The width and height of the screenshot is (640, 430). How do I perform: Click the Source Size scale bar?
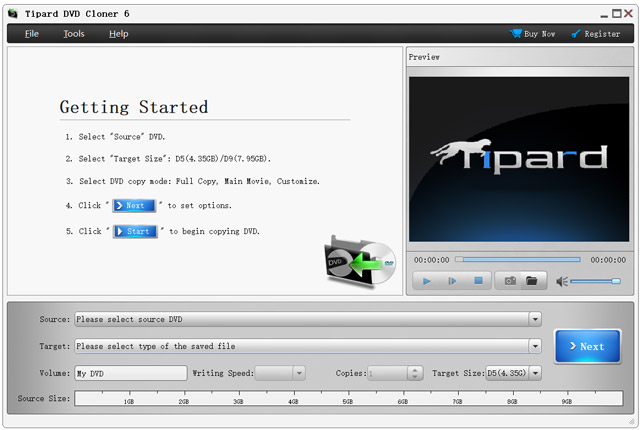pos(349,398)
